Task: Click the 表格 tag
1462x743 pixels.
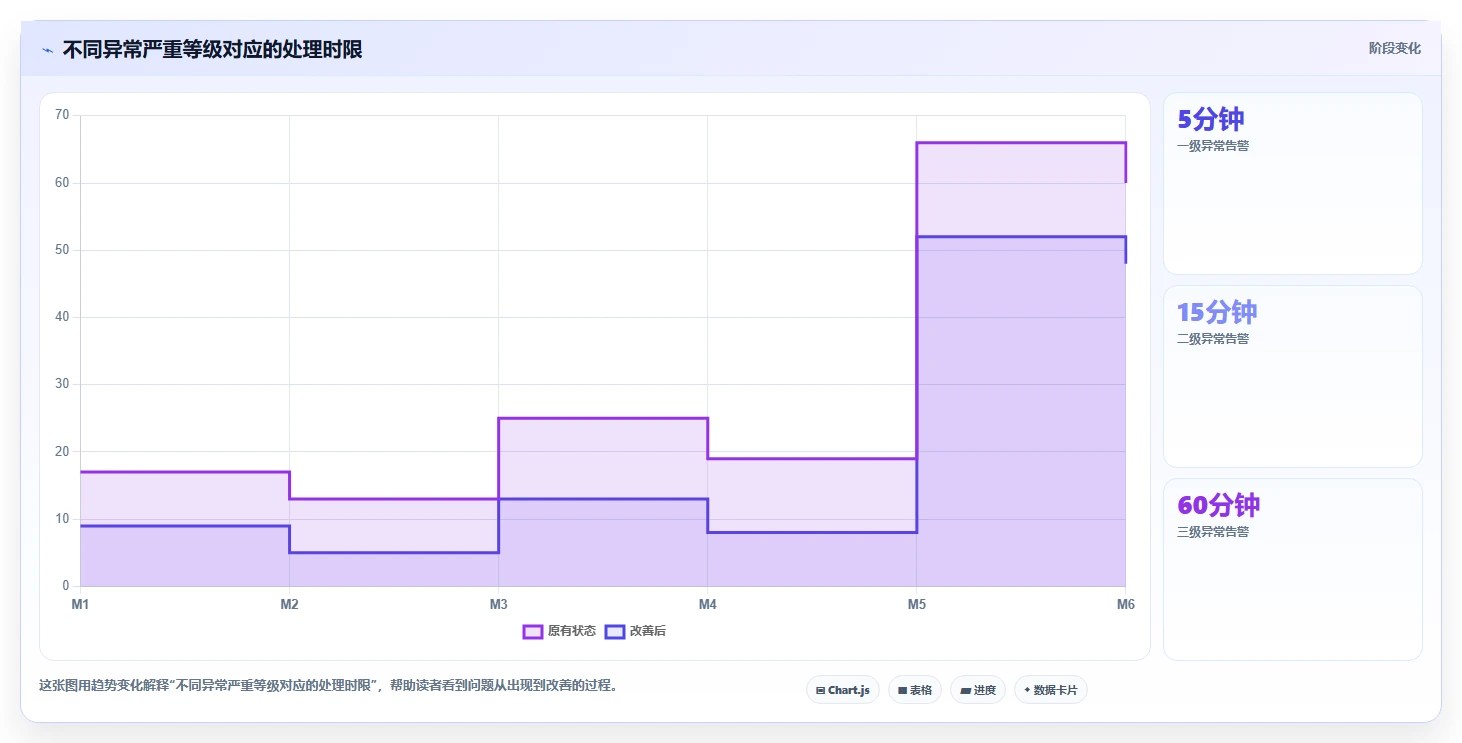Action: point(915,690)
